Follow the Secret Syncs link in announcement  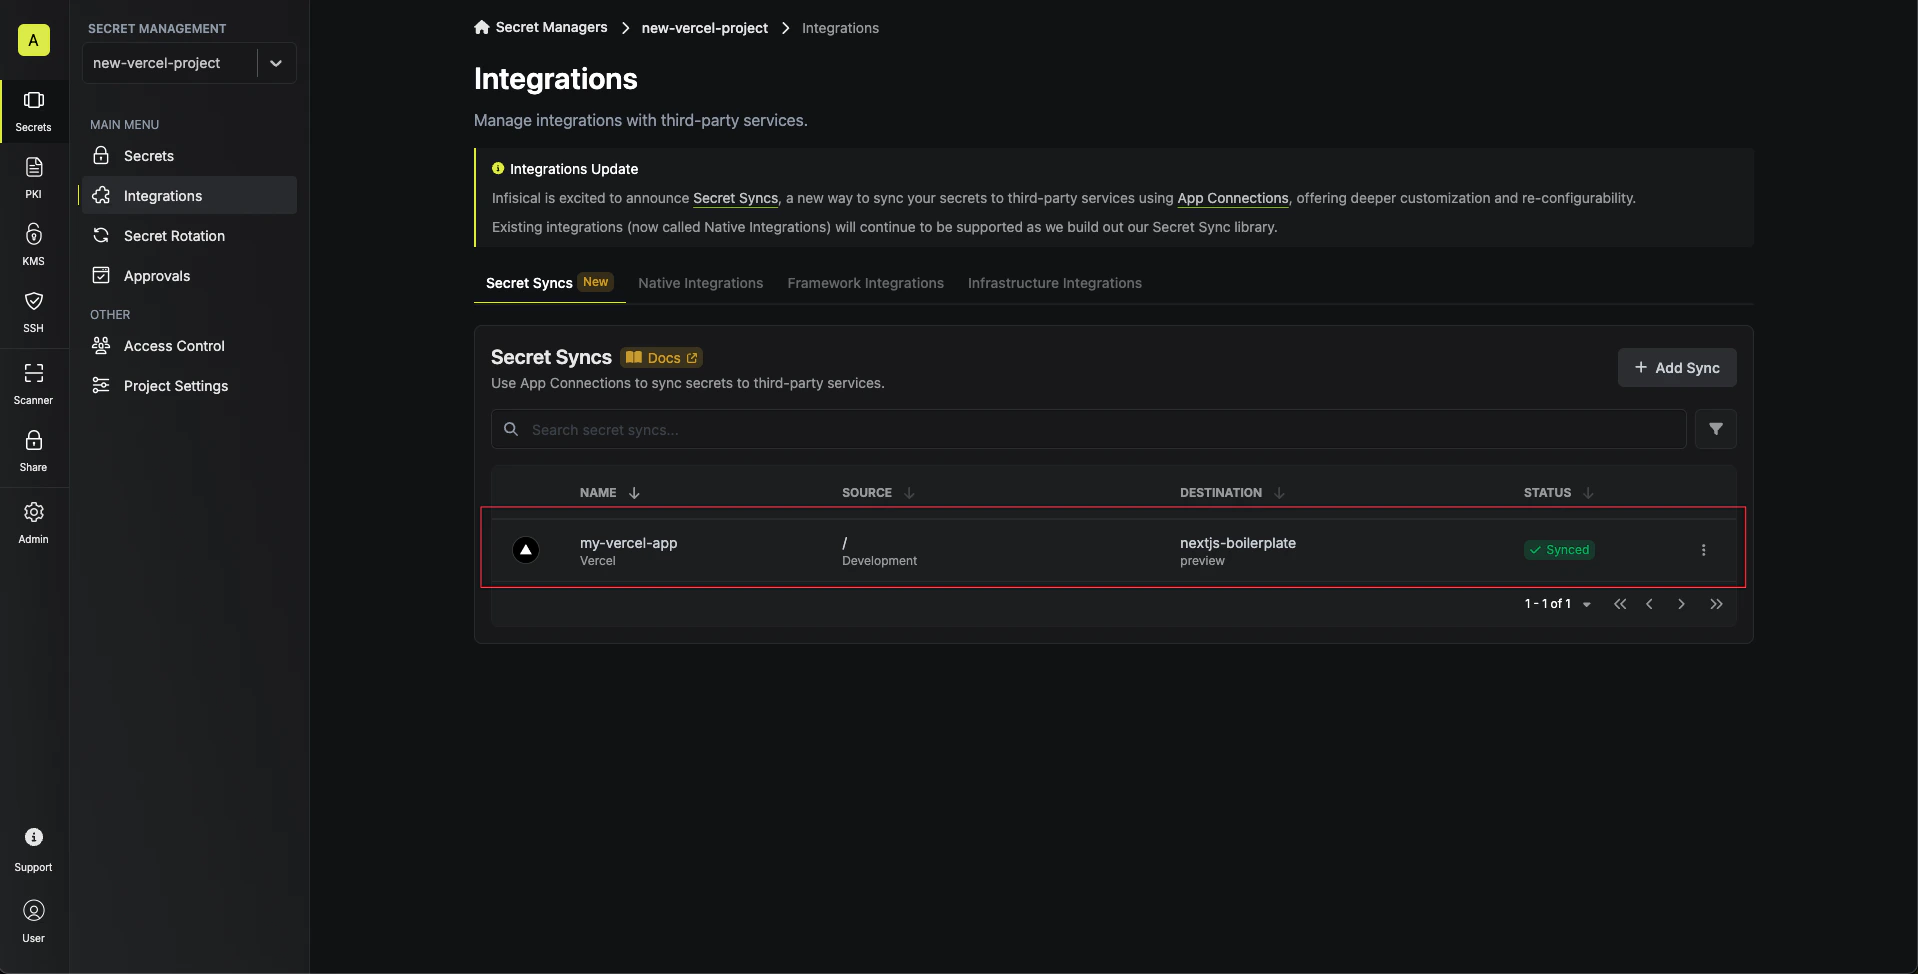click(x=735, y=198)
